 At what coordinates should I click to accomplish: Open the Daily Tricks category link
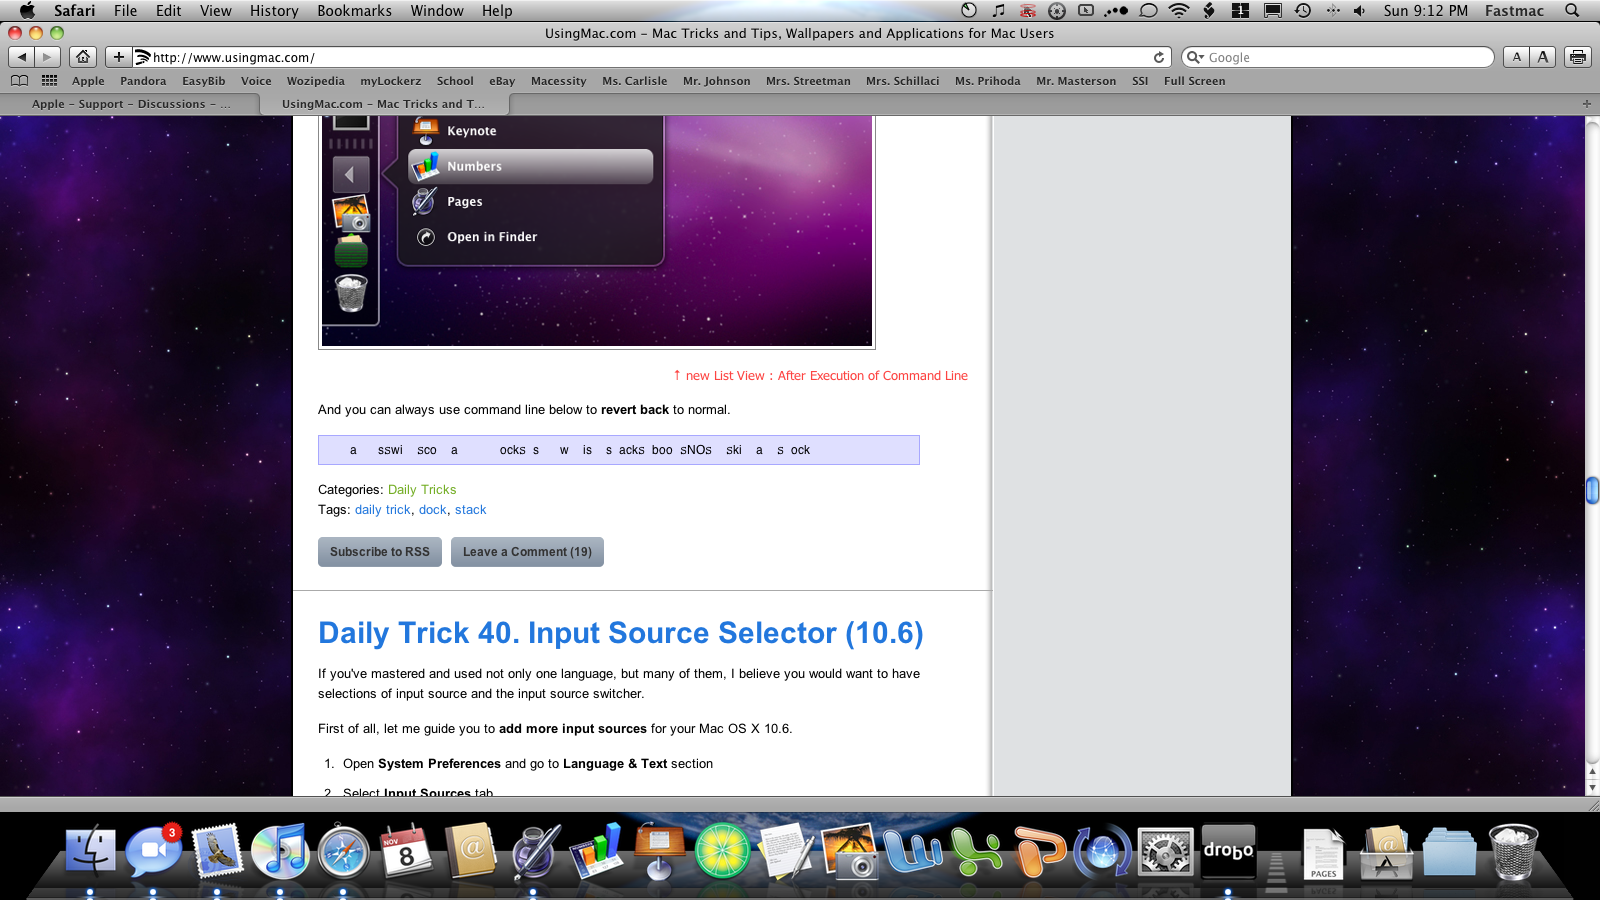click(422, 490)
